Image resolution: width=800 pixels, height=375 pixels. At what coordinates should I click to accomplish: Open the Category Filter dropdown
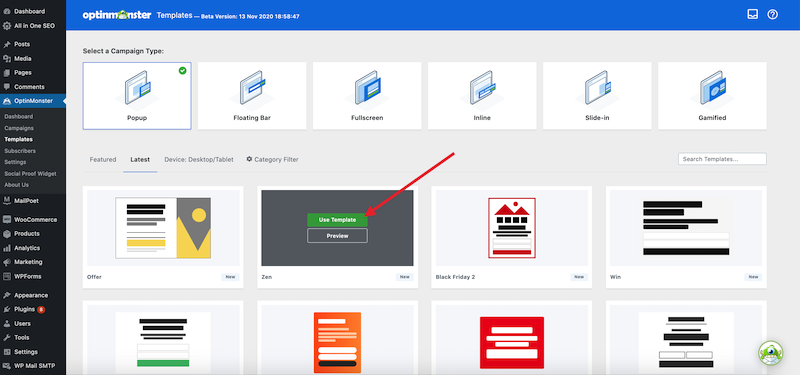coord(272,160)
